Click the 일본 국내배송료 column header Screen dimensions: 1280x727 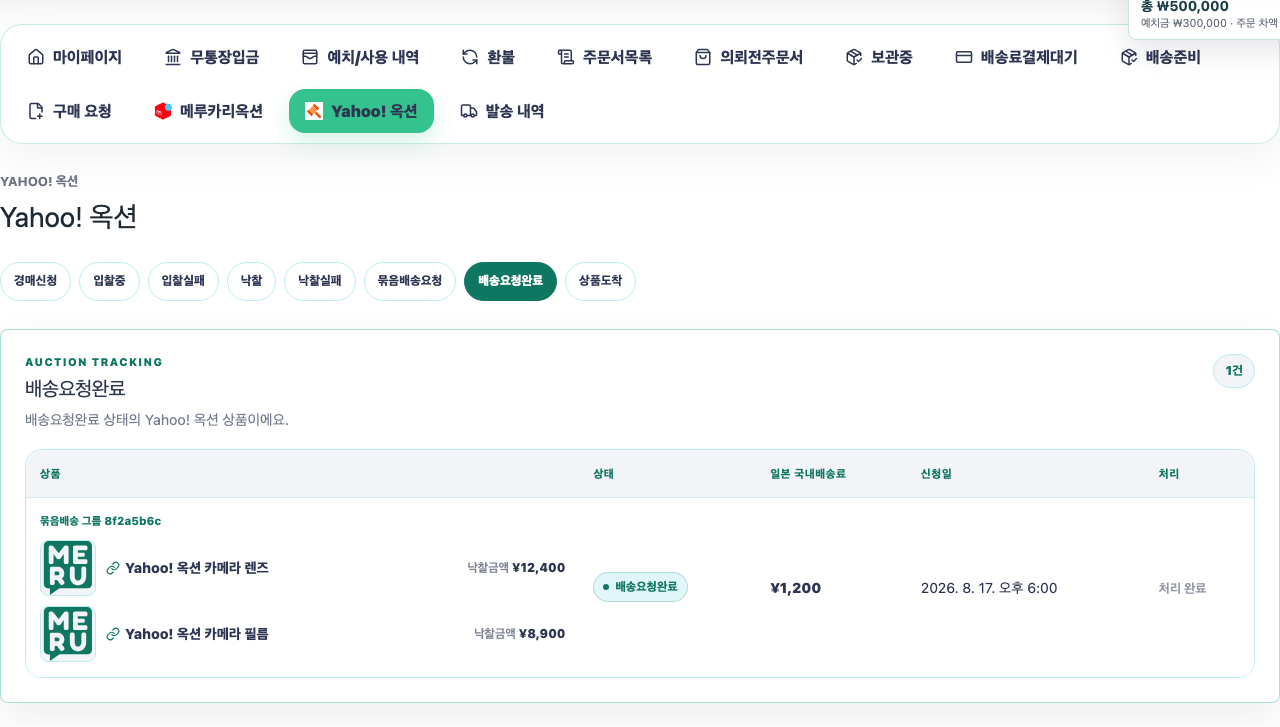coord(808,474)
